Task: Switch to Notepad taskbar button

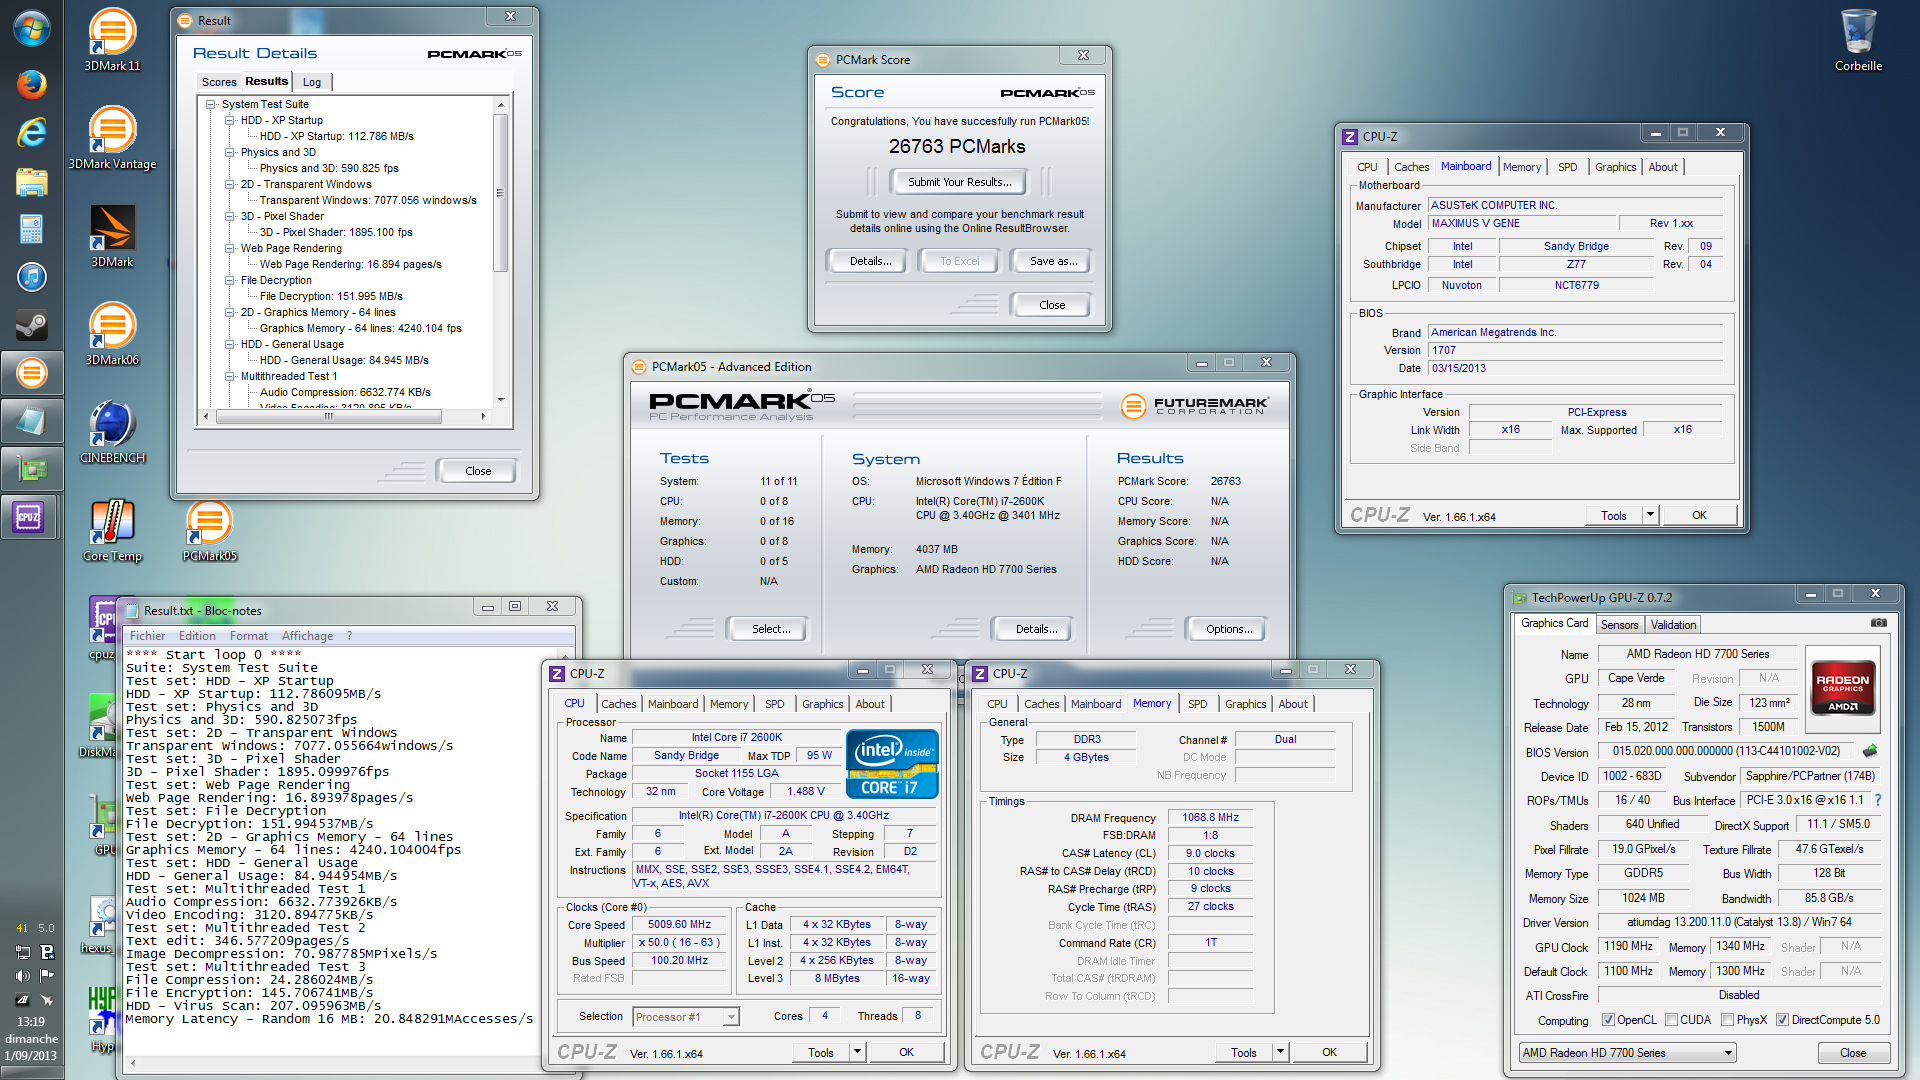Action: pyautogui.click(x=32, y=421)
